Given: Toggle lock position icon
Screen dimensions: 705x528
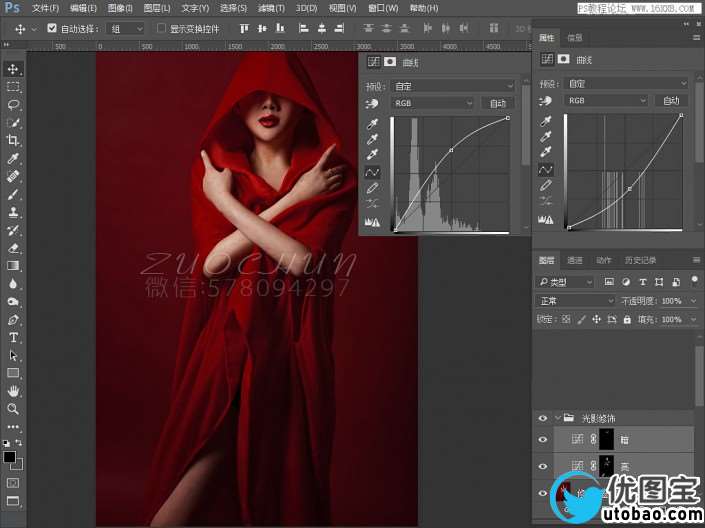Looking at the screenshot, I should pos(597,319).
